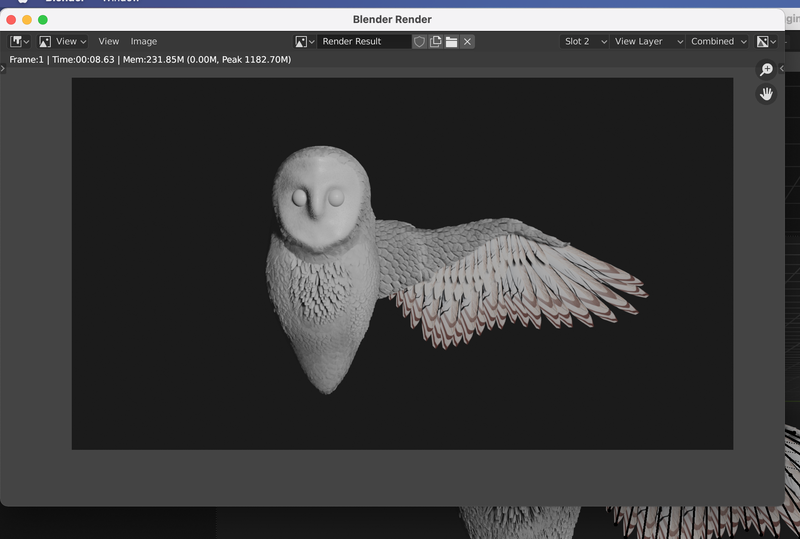
Task: Toggle the fake user shield icon
Action: [419, 41]
